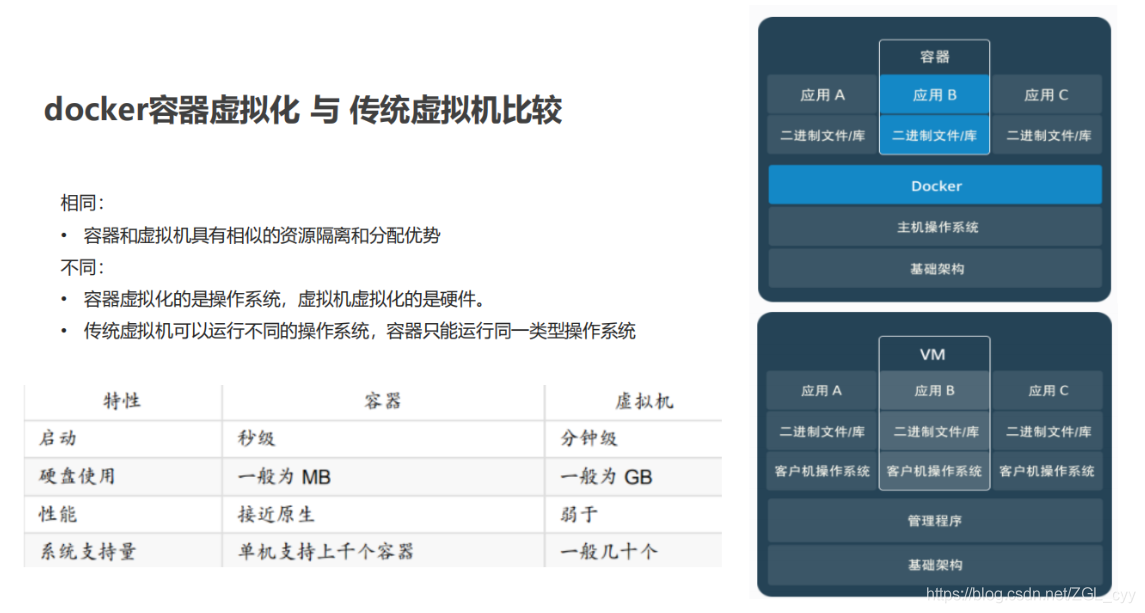Select the '系统支持量' row label
Image resolution: width=1145 pixels, height=613 pixels.
pyautogui.click(x=88, y=552)
